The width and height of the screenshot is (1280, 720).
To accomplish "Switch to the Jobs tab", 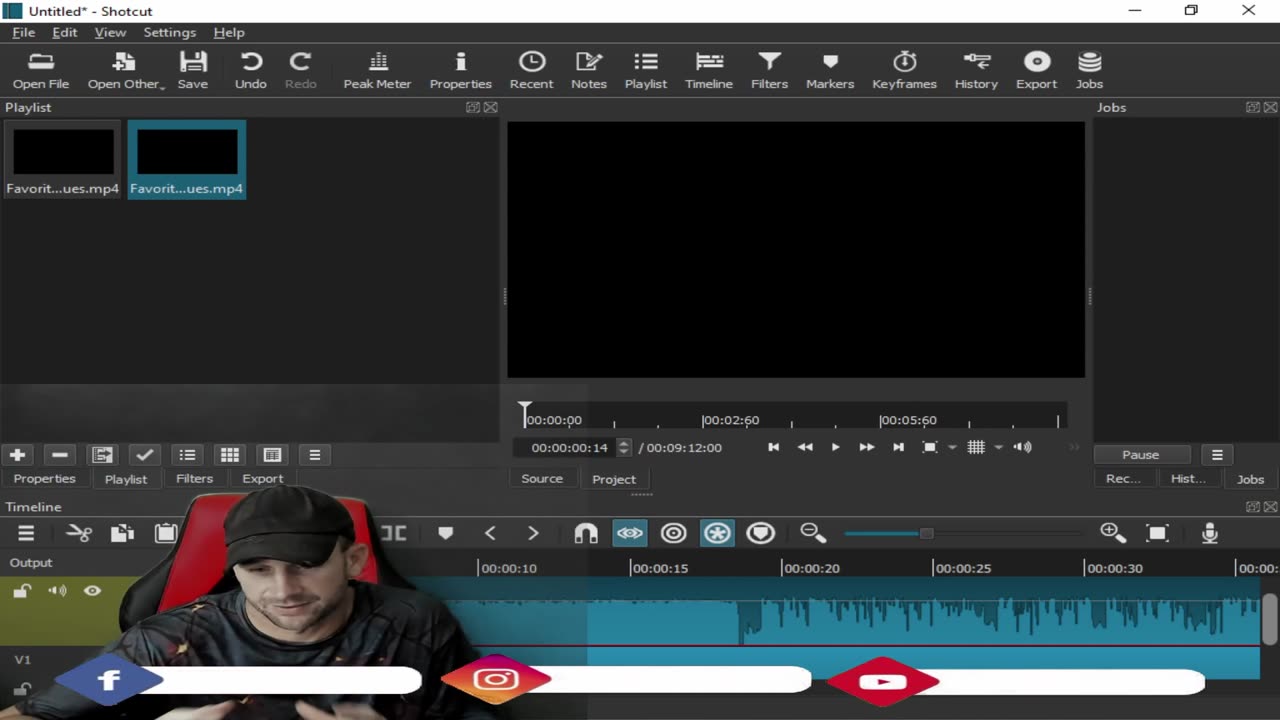I will click(1250, 479).
